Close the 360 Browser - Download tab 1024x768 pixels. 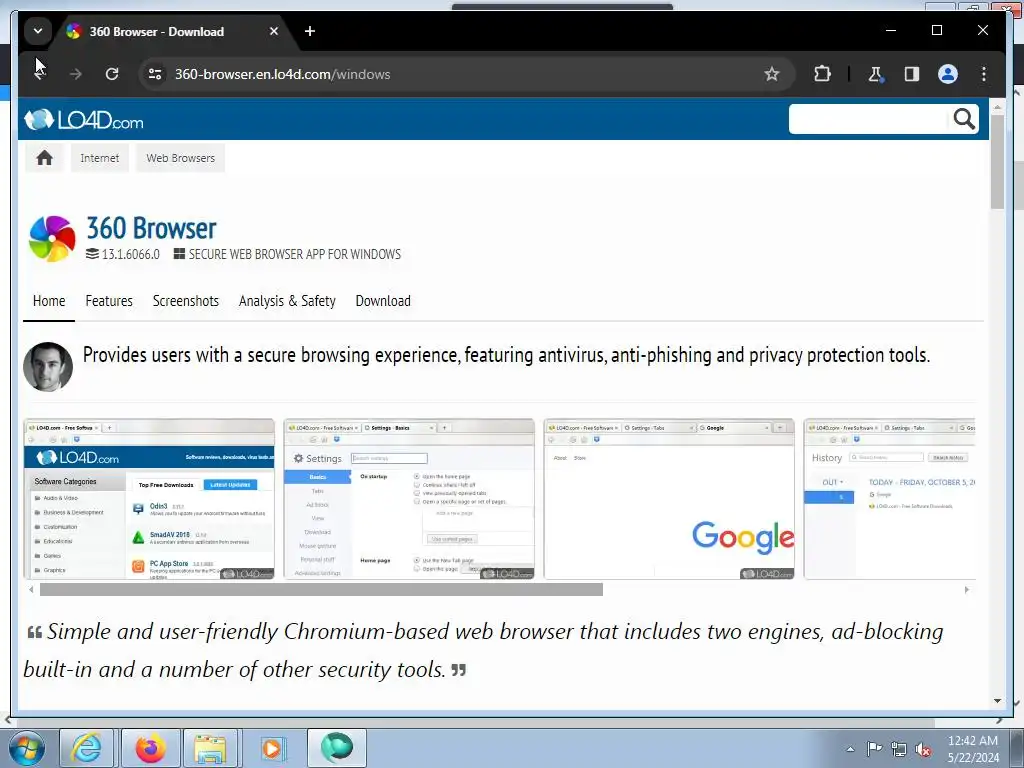(274, 31)
